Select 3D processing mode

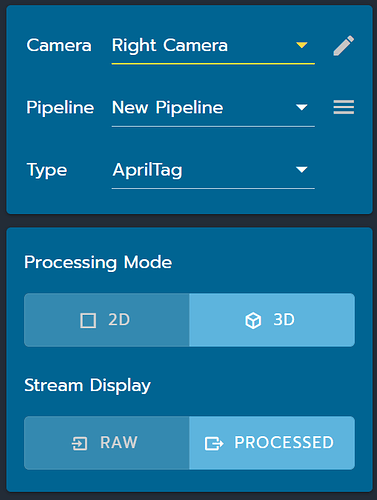click(x=272, y=320)
